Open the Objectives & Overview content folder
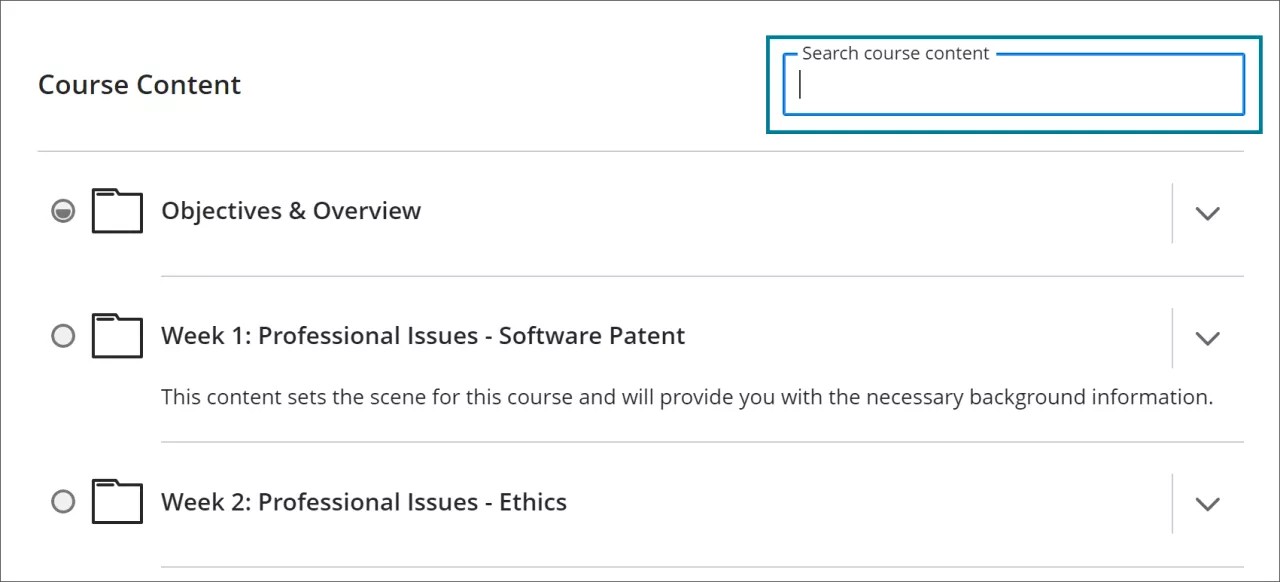 point(290,210)
